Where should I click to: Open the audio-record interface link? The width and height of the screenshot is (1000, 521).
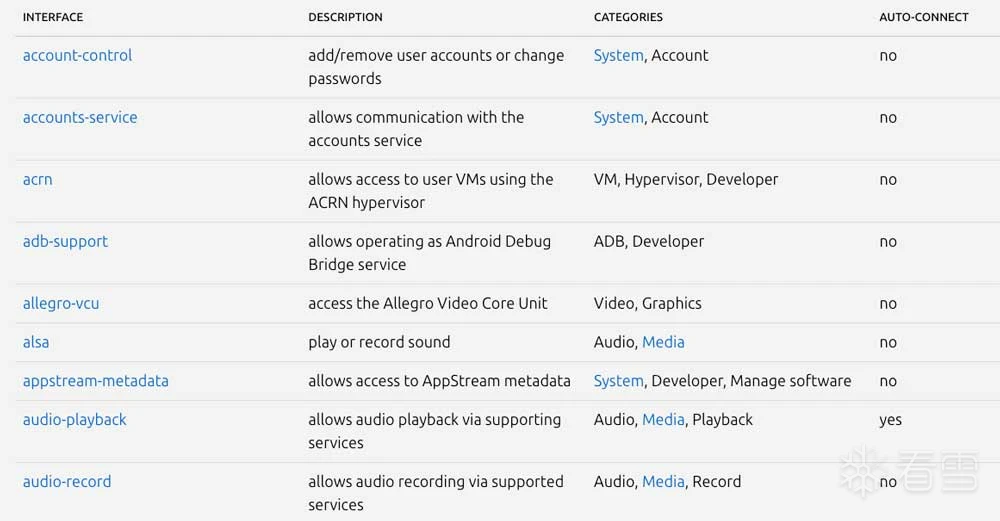(x=67, y=482)
